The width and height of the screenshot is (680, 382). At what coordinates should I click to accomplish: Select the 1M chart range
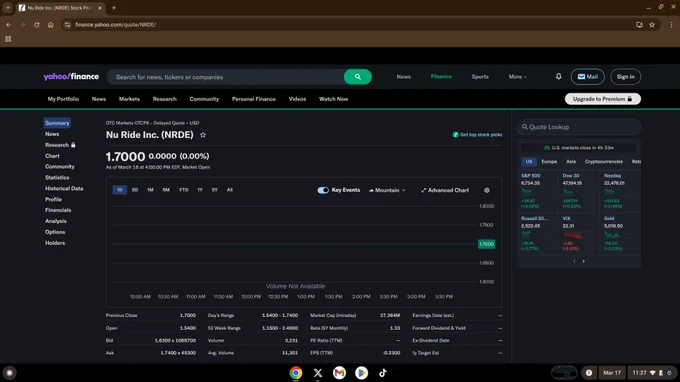[150, 189]
